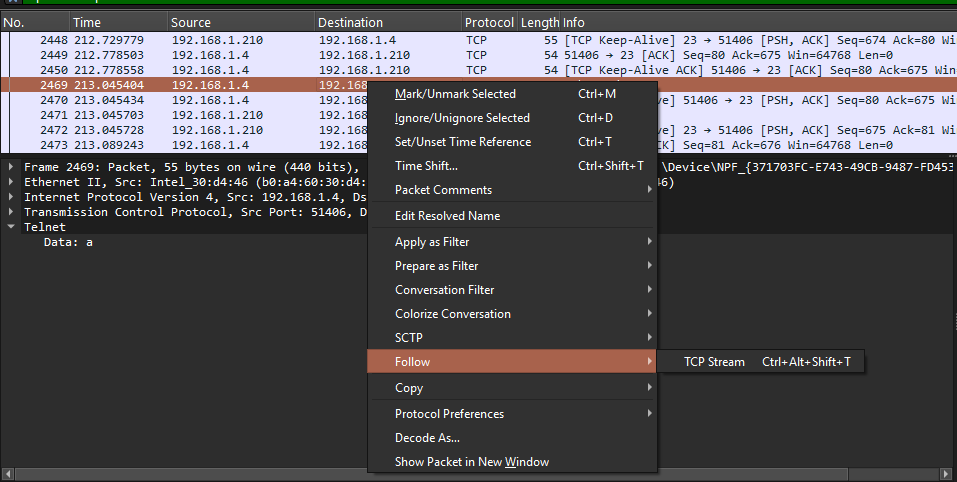Click the bottom horizontal scrollbar

pyautogui.click(x=180, y=473)
